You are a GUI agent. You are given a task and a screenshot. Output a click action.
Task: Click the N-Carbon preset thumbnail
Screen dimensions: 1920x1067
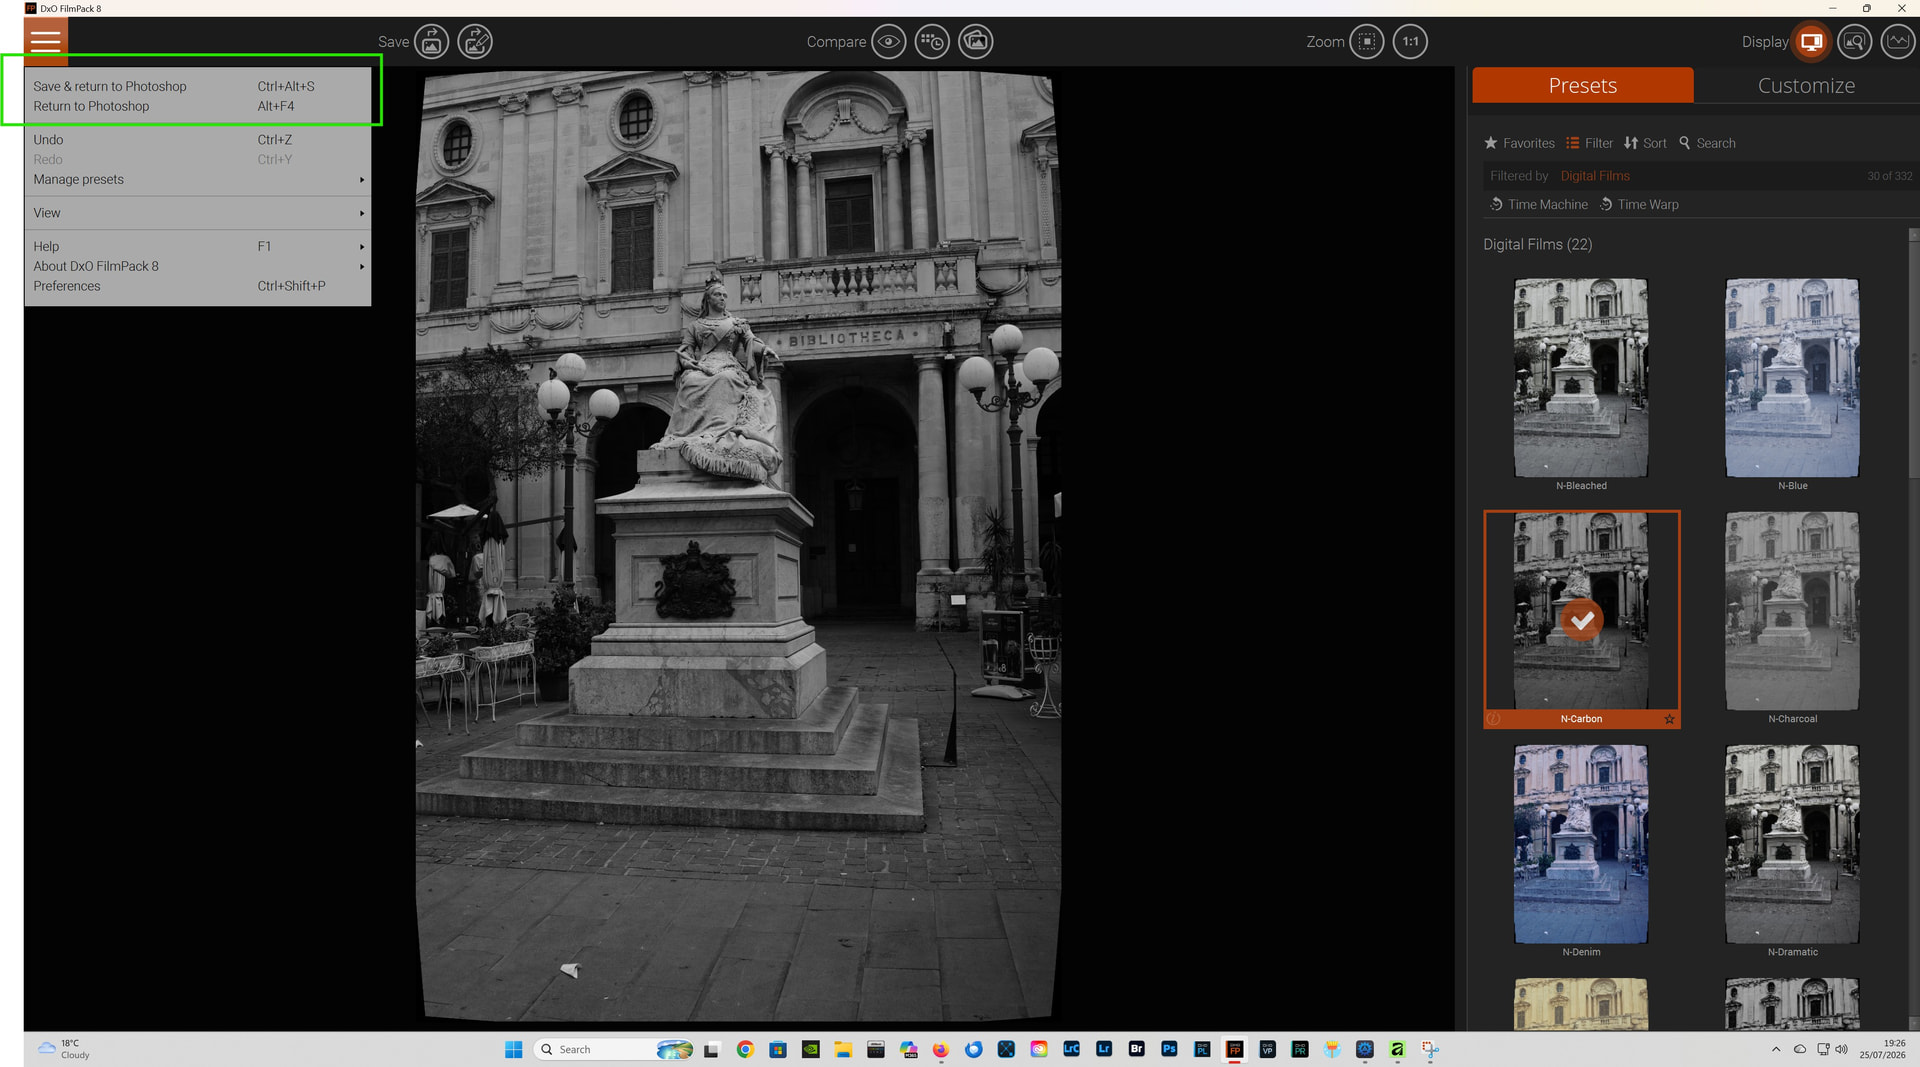tap(1581, 611)
